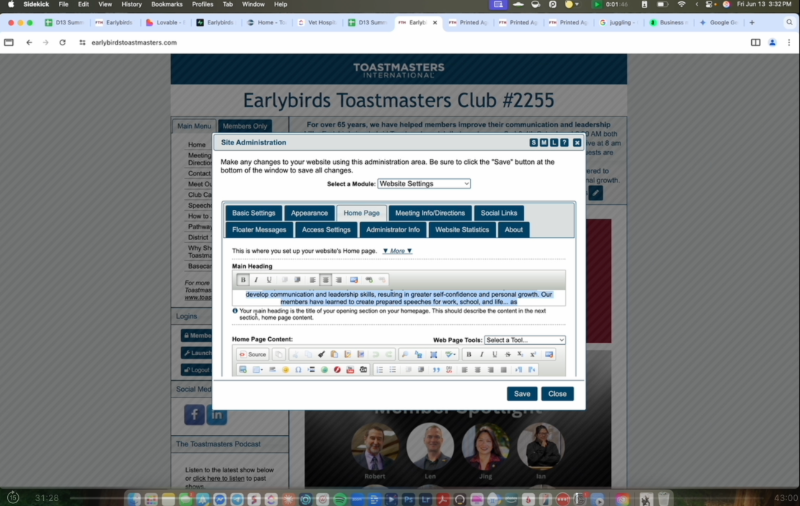Click the Select All icon

(434, 355)
